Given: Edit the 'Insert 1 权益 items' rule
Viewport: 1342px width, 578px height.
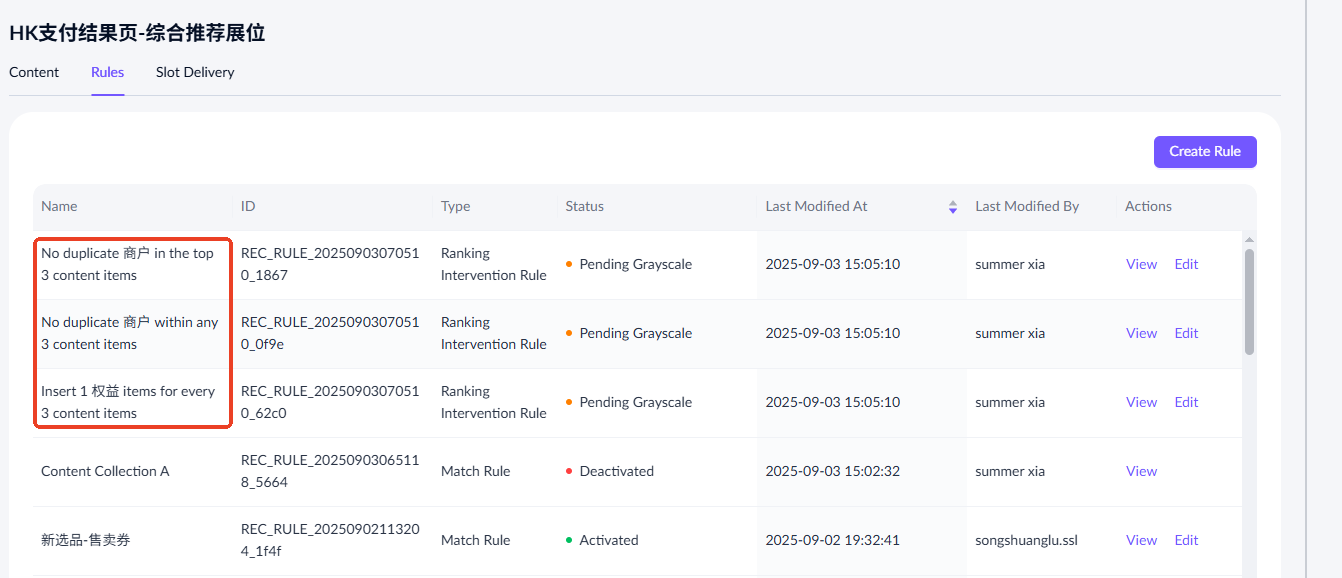Looking at the screenshot, I should pyautogui.click(x=1186, y=402).
